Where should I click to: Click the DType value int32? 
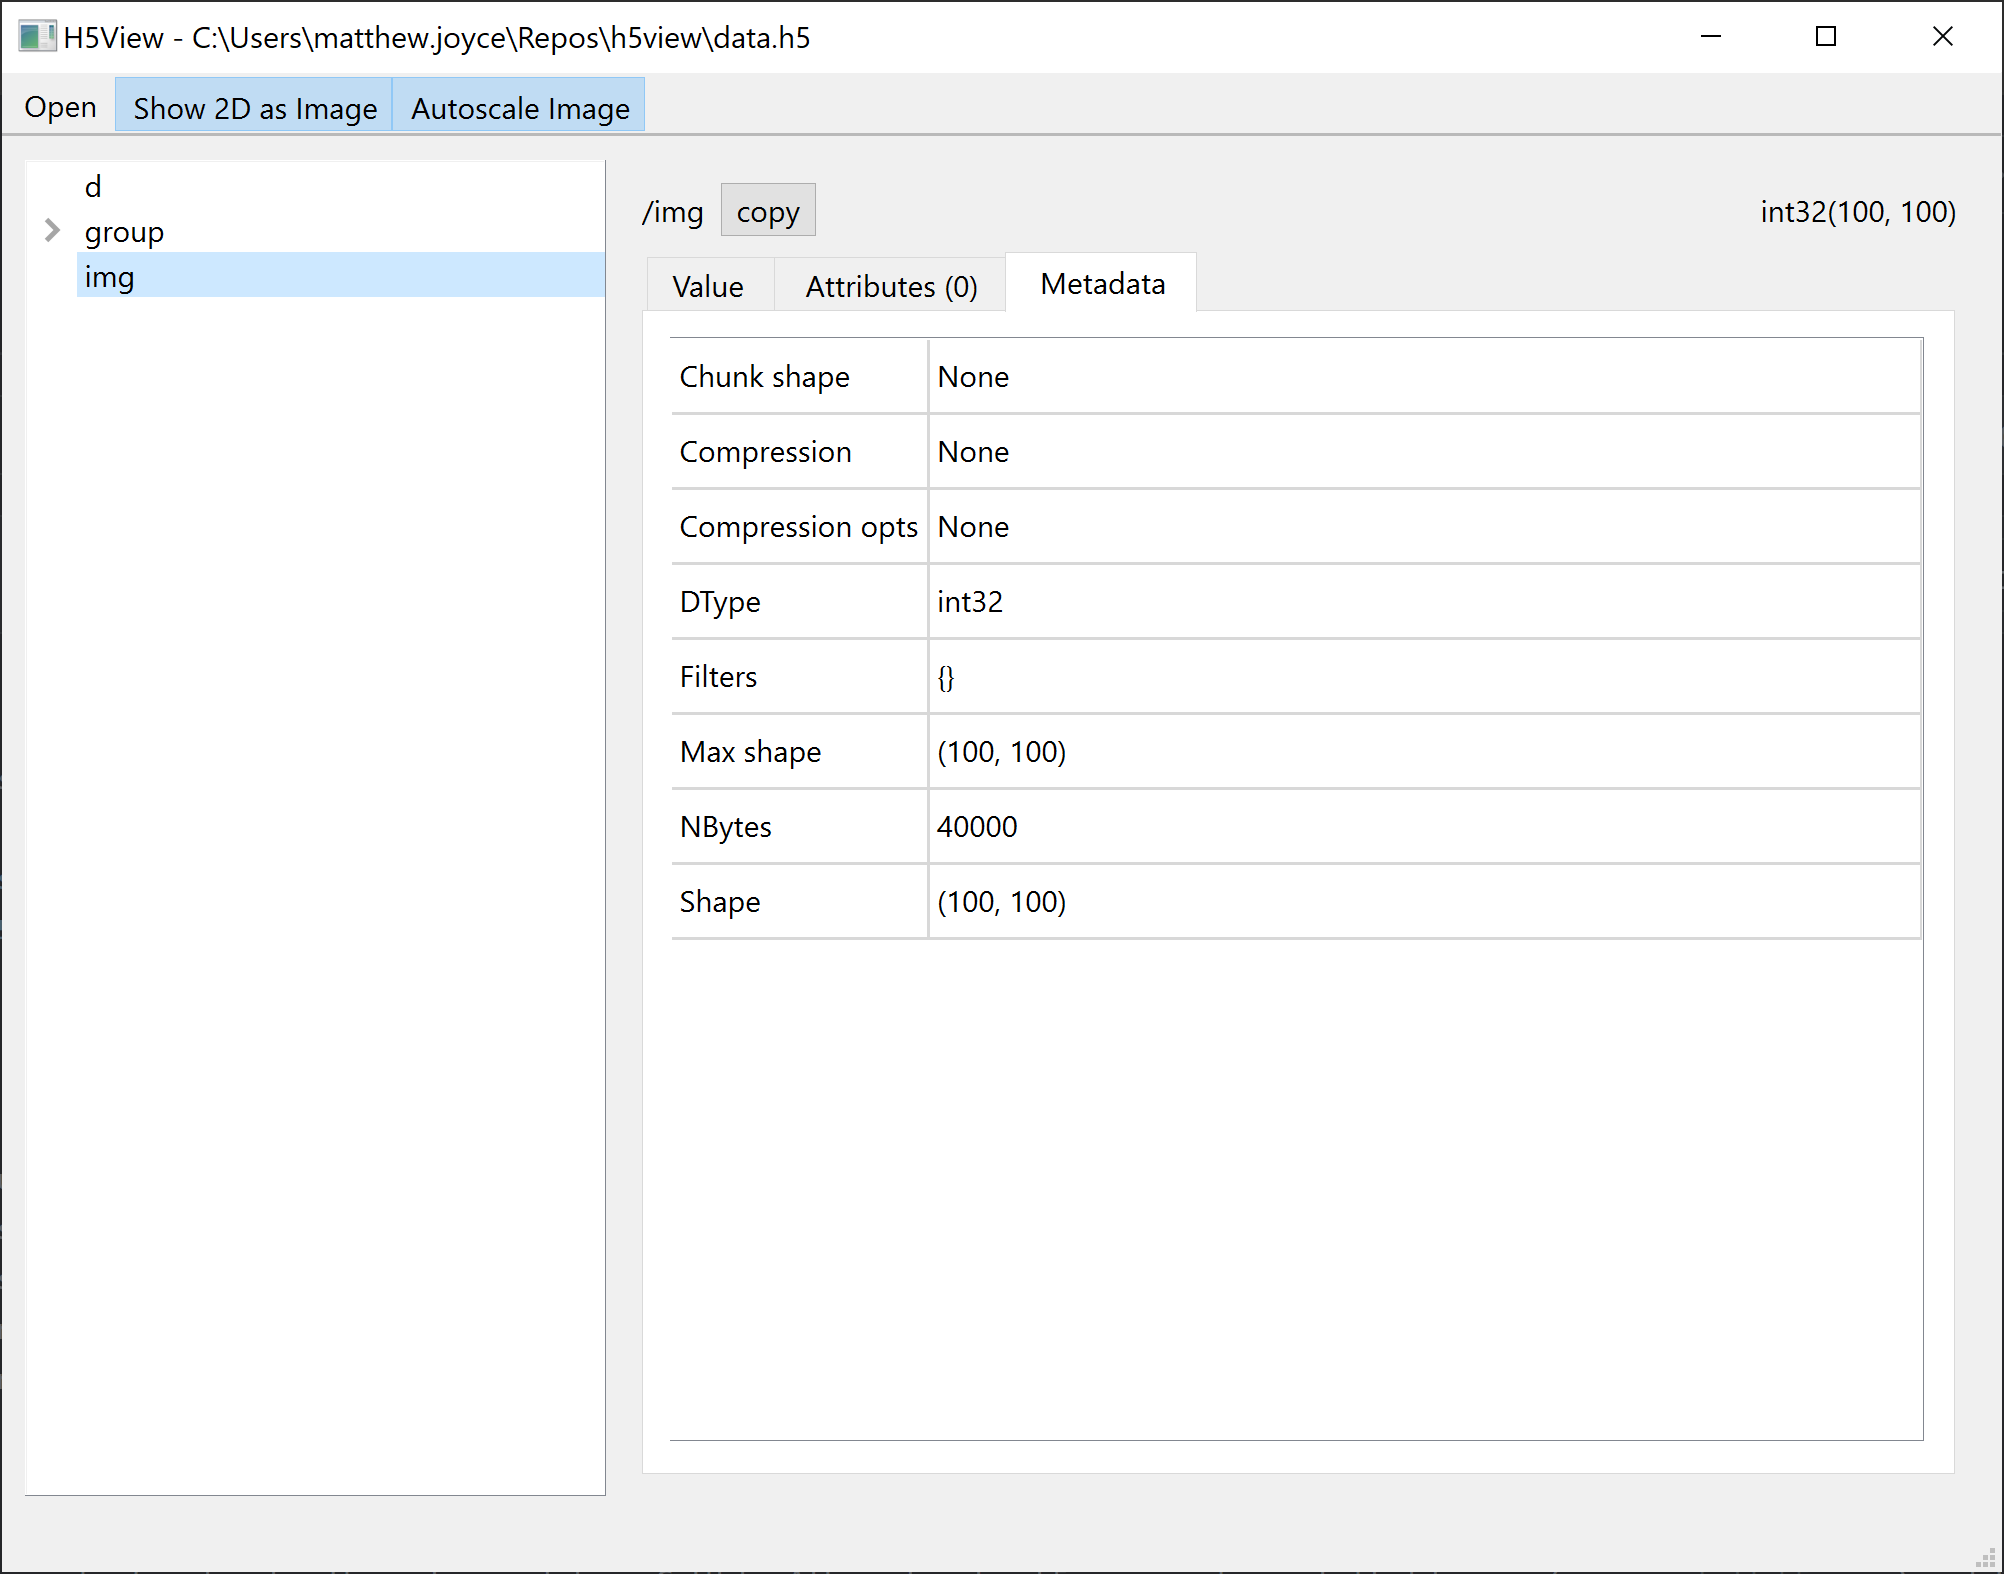point(969,602)
